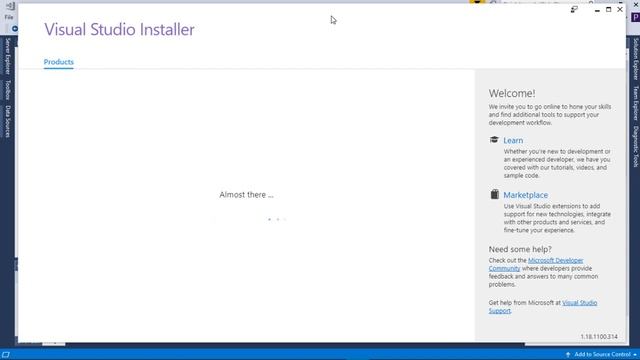Click the 'Almost there ...' loading text
This screenshot has height=360, width=640.
coord(247,195)
